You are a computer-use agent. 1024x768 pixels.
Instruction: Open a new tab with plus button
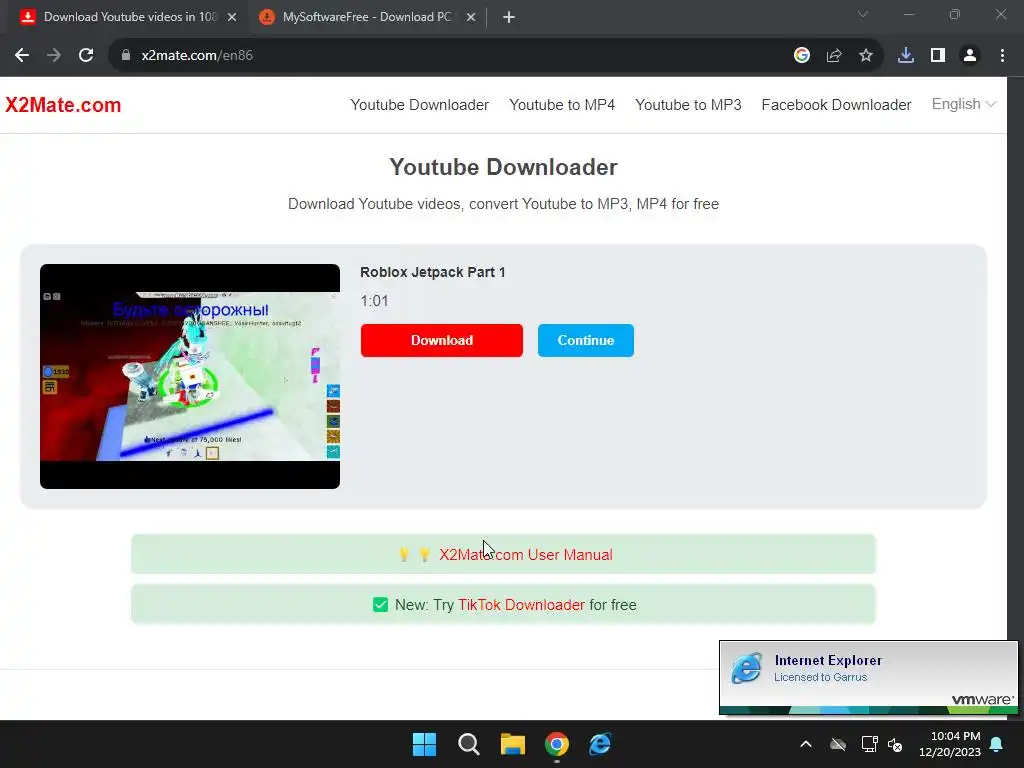pyautogui.click(x=509, y=18)
